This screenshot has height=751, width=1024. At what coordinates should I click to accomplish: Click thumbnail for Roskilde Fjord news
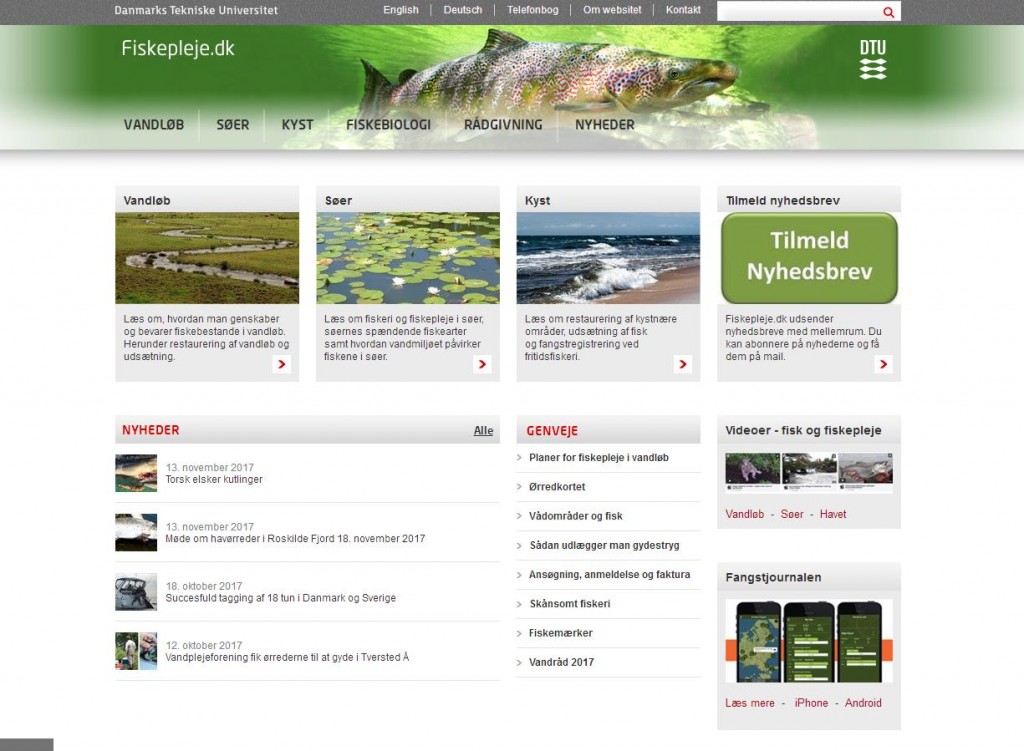point(136,532)
